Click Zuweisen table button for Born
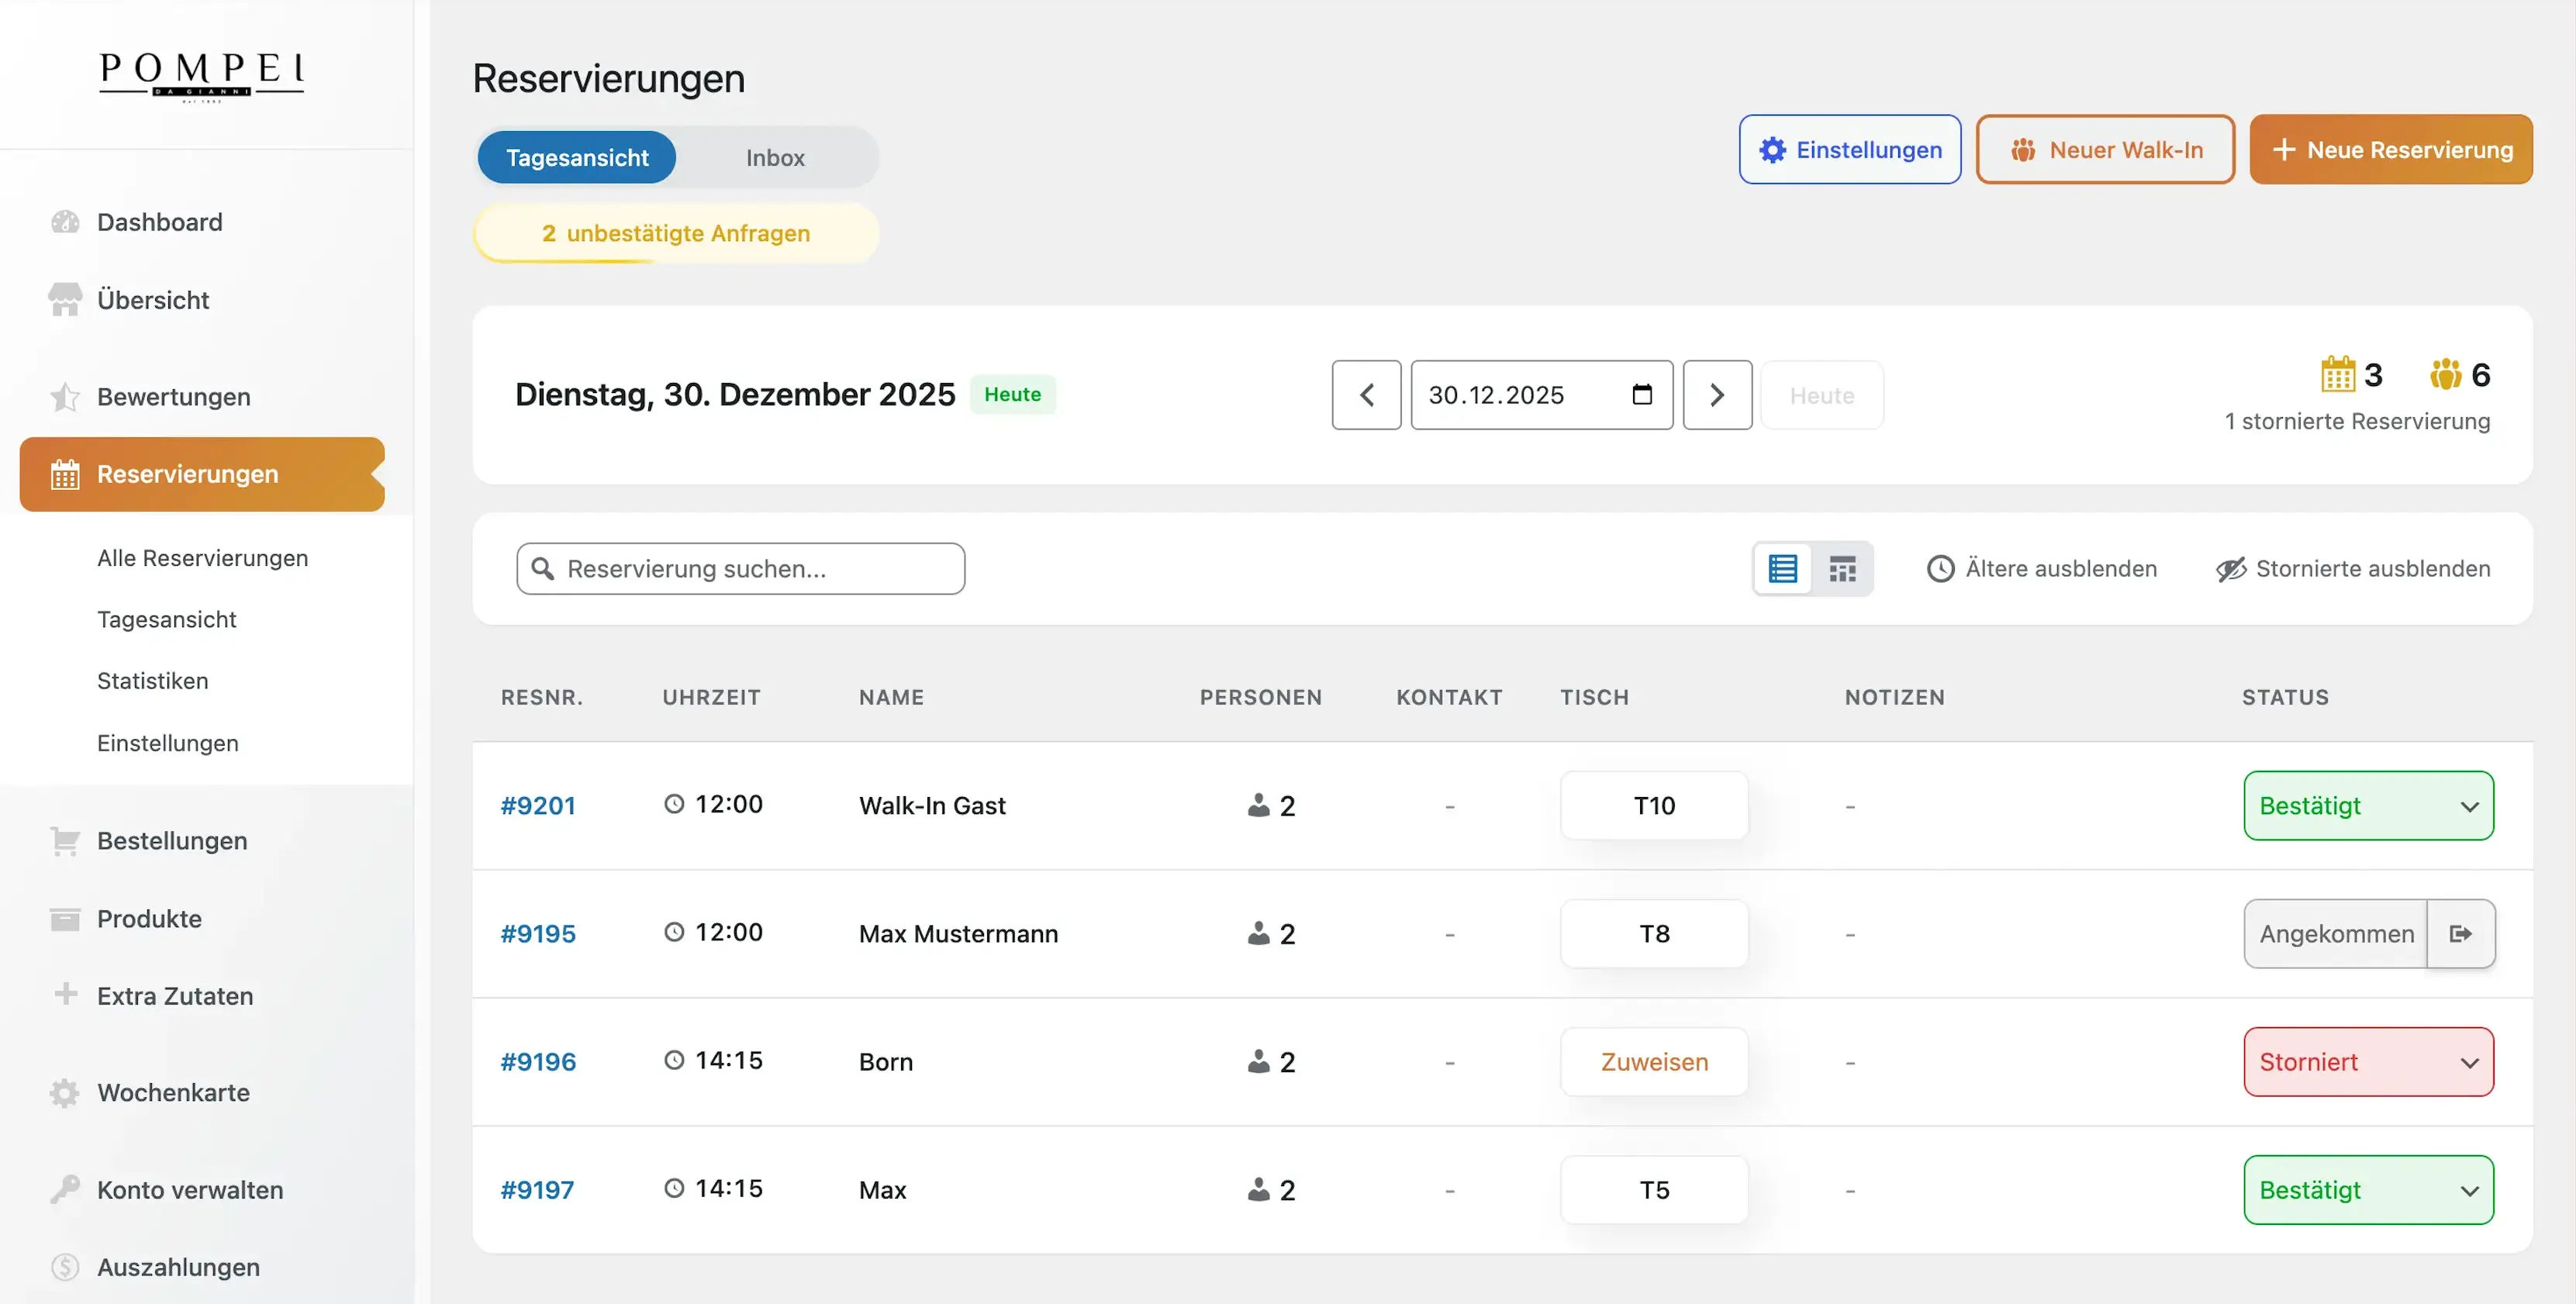The width and height of the screenshot is (2576, 1304). point(1654,1061)
